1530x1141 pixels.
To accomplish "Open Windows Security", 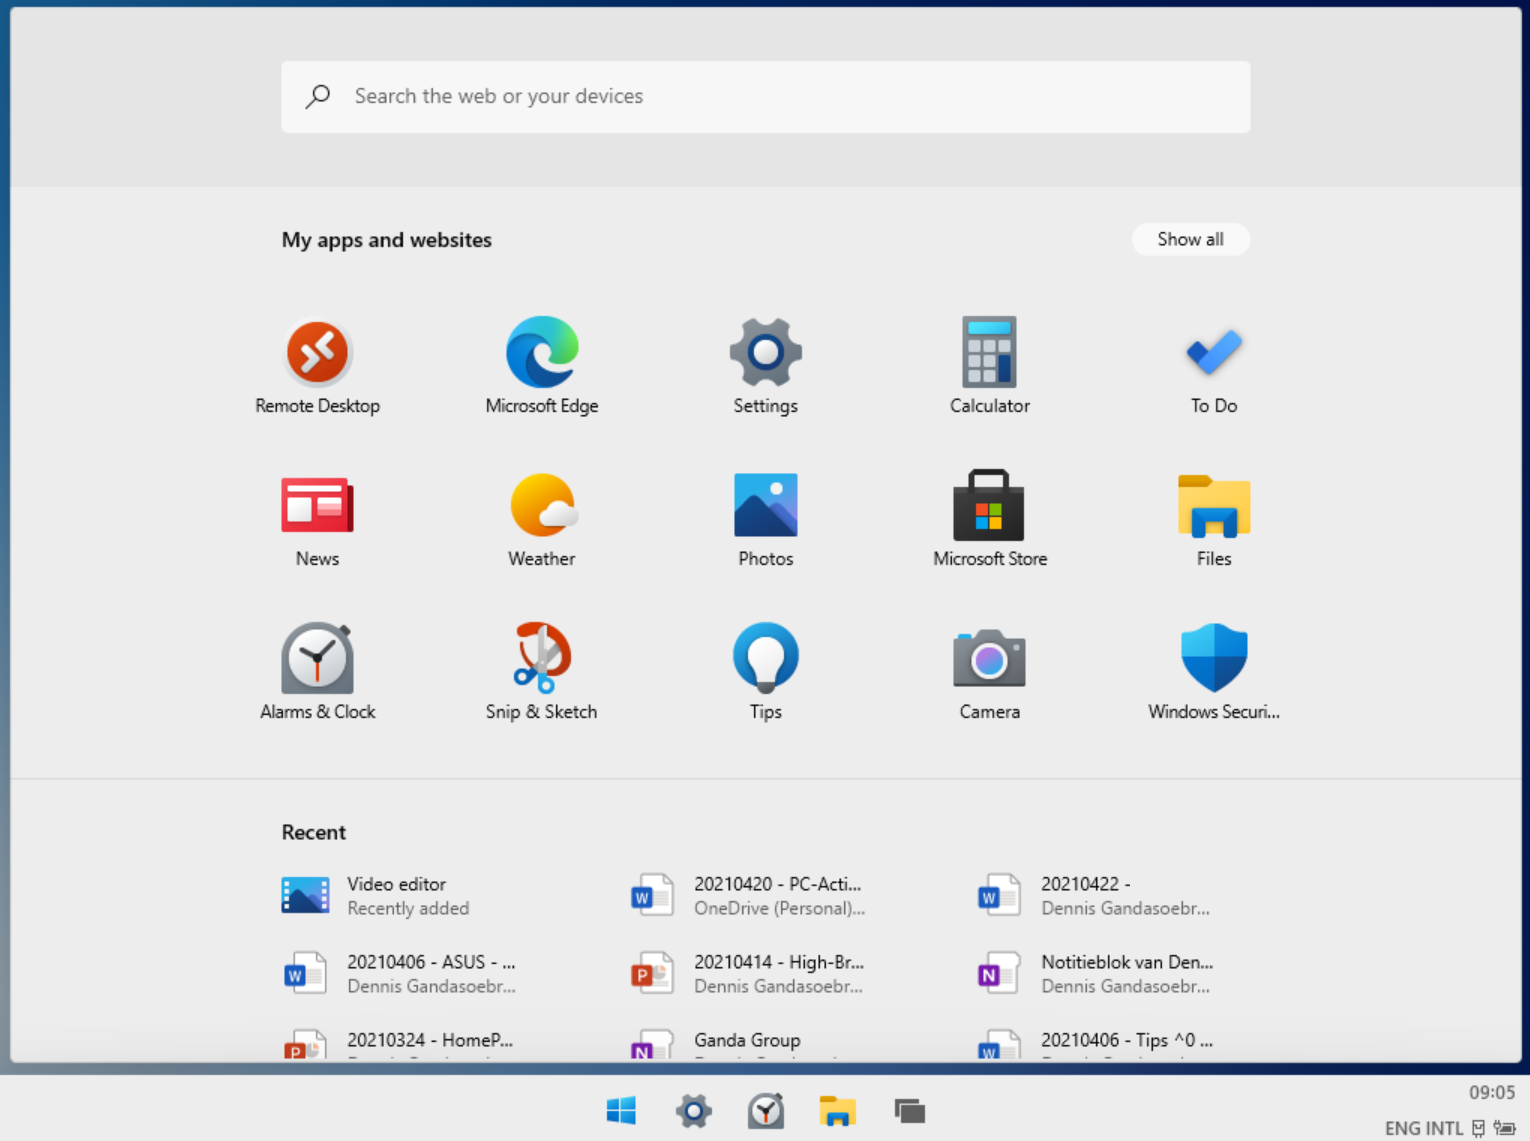I will 1214,673.
